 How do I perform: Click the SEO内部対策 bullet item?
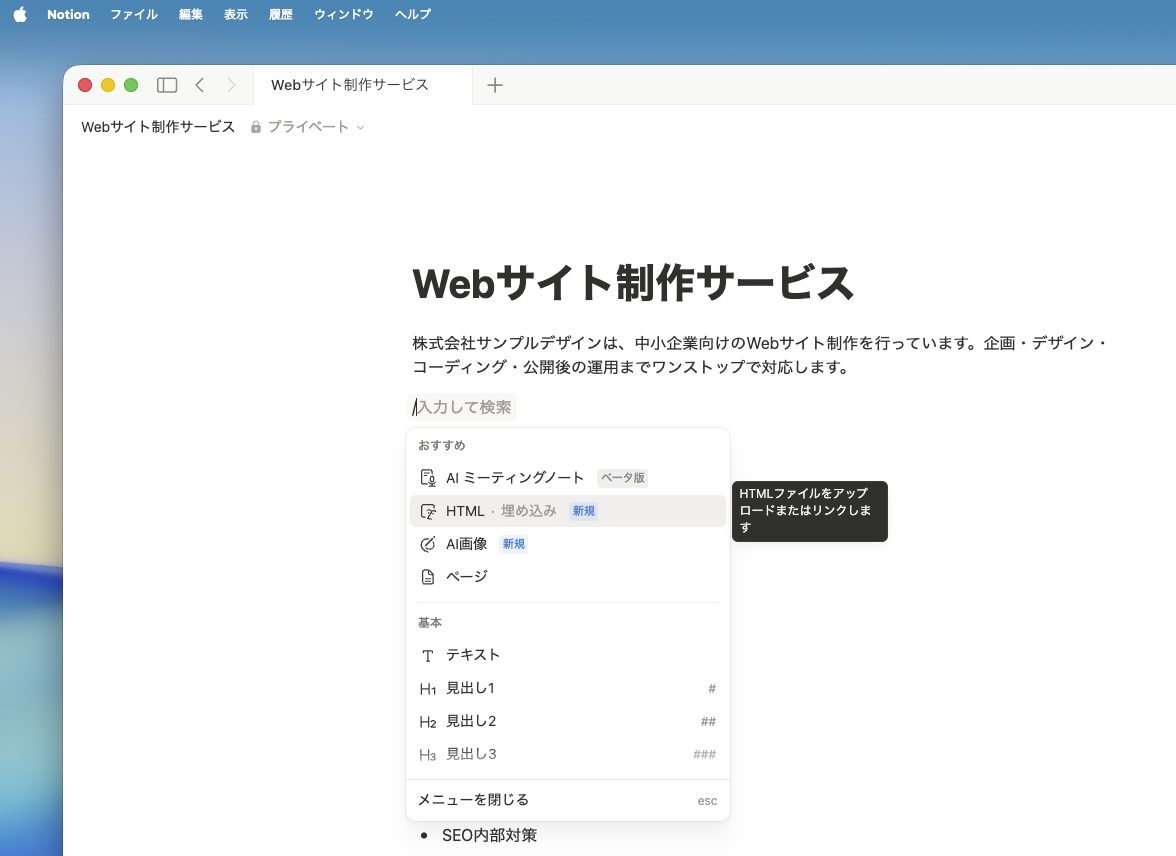click(x=489, y=836)
